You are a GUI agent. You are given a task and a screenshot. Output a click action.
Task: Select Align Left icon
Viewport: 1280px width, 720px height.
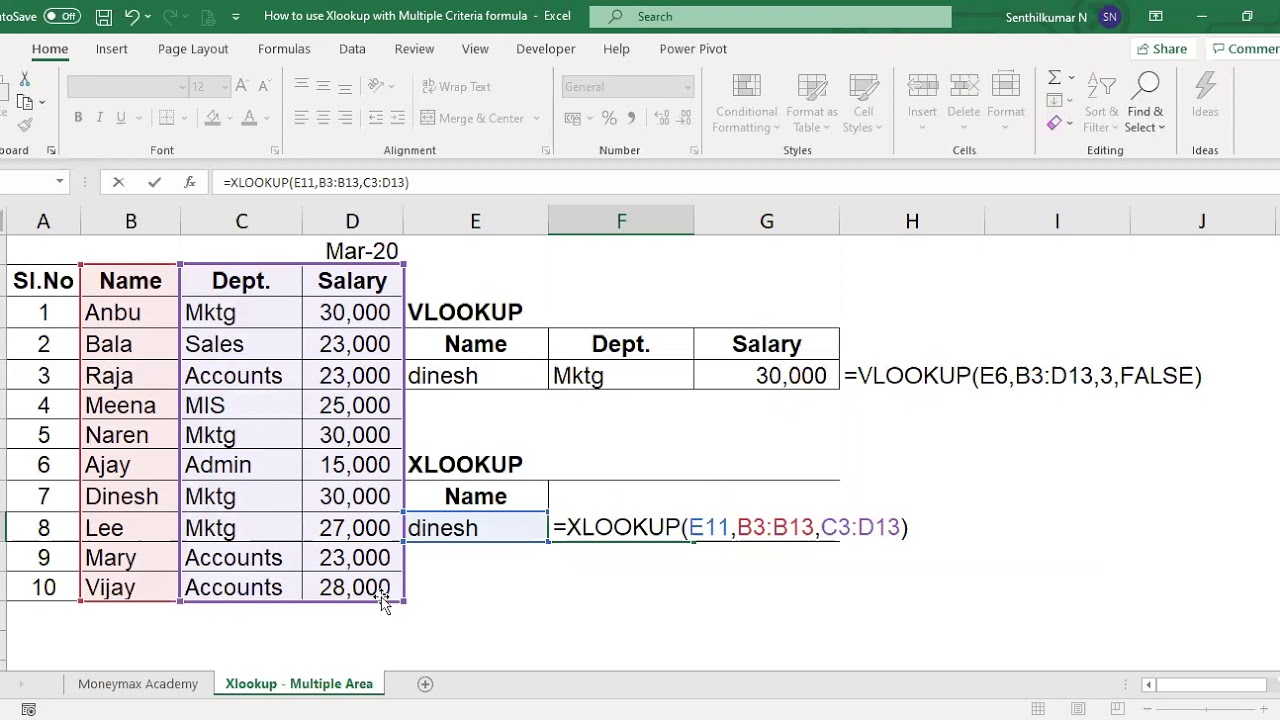pos(301,118)
